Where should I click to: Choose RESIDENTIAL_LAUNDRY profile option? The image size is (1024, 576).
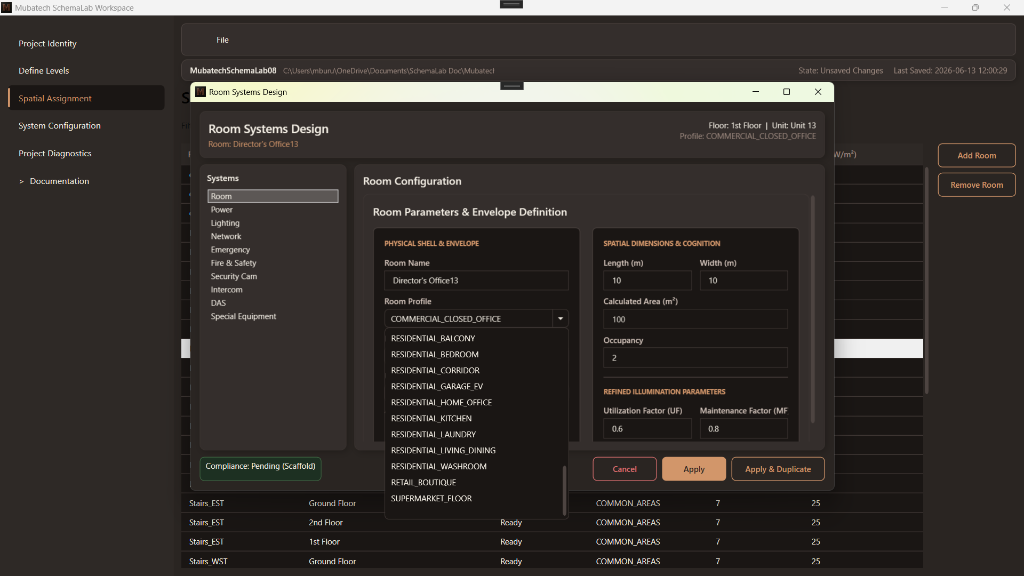(474, 434)
